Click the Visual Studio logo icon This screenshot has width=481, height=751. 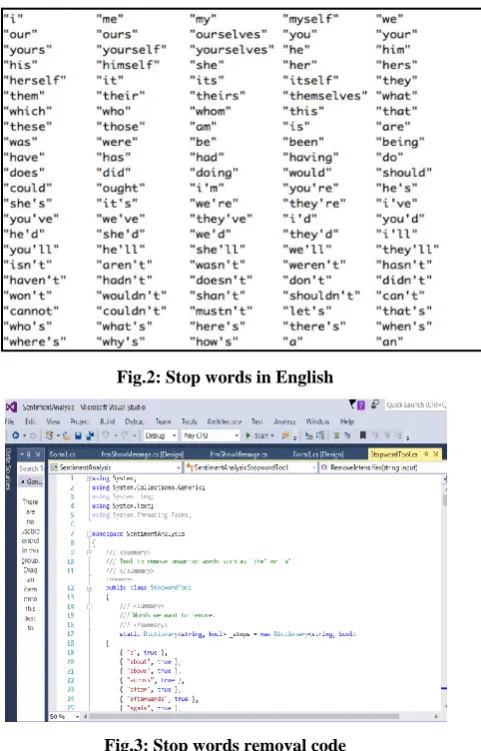click(11, 407)
